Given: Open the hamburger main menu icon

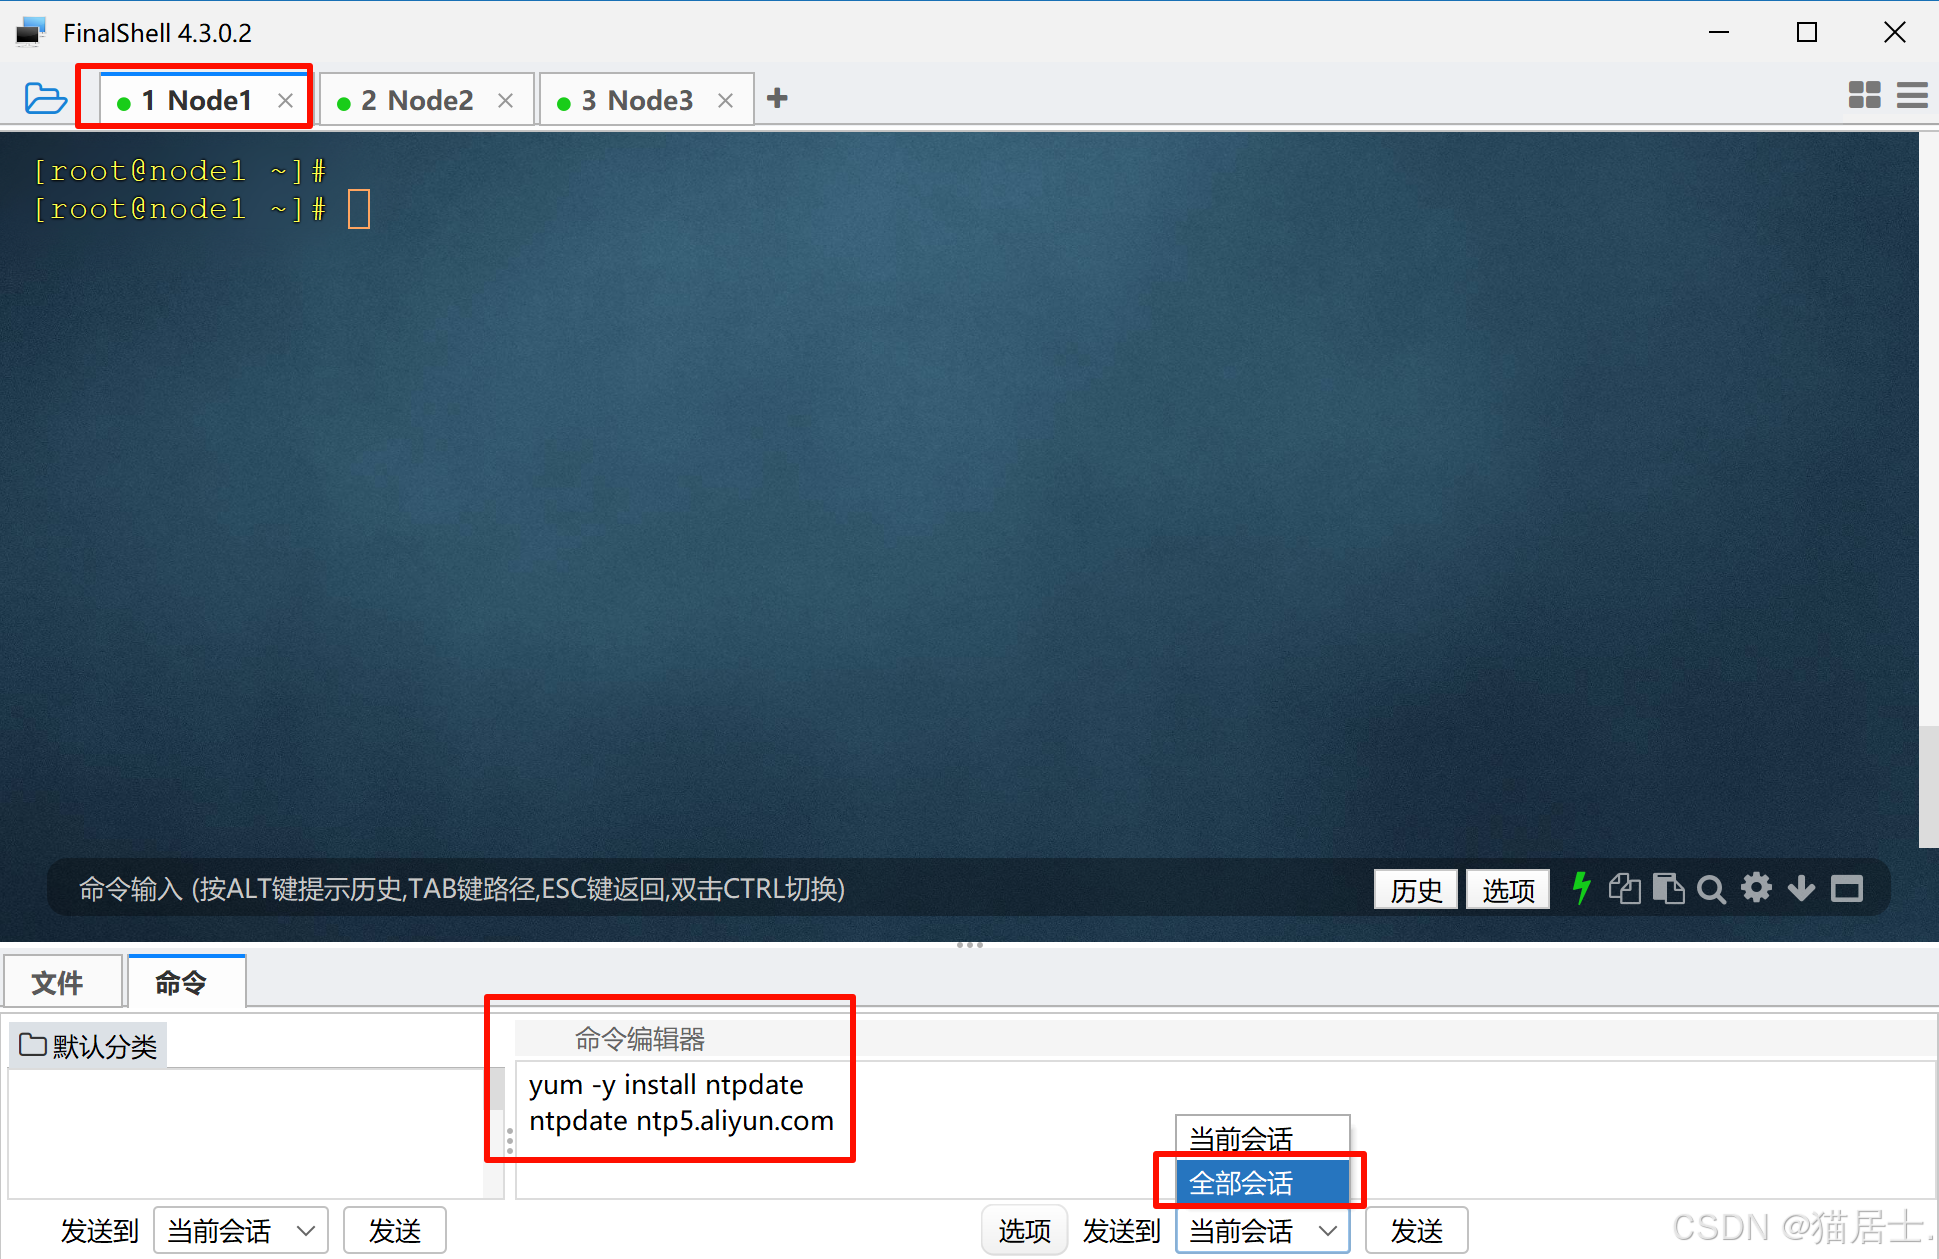Looking at the screenshot, I should [1911, 95].
